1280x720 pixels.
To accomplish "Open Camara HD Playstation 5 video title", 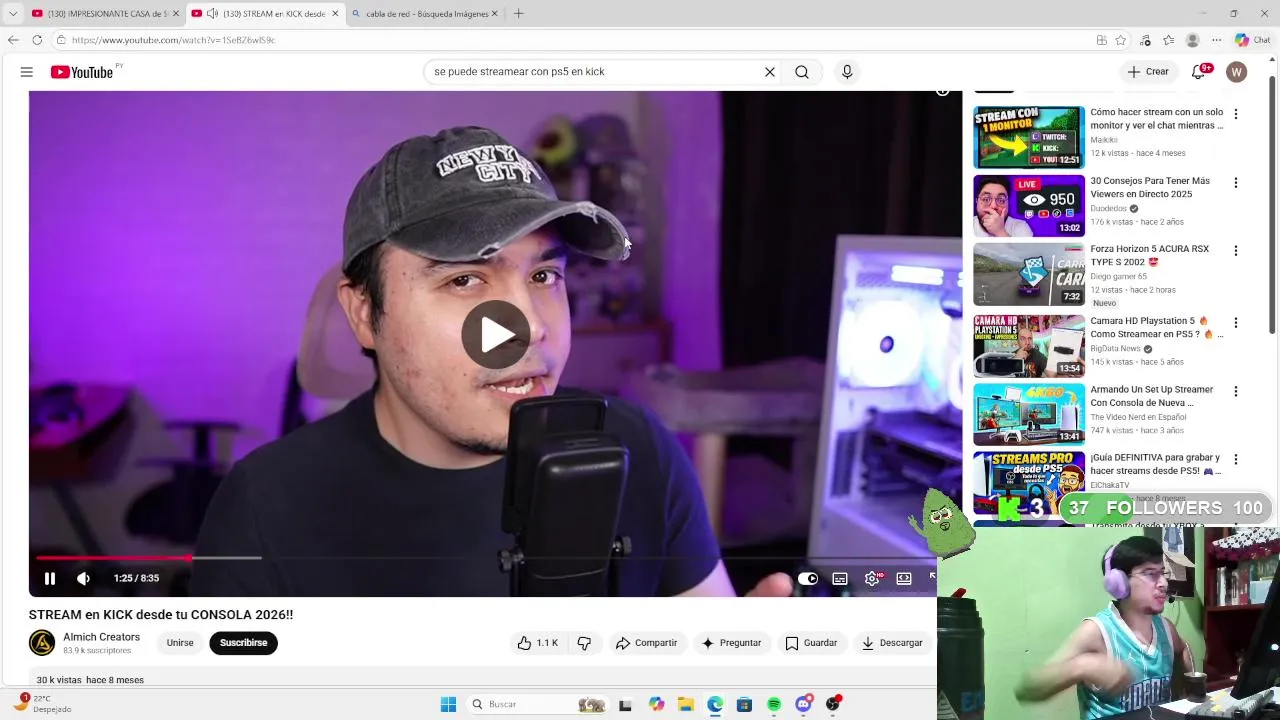I will click(1155, 328).
